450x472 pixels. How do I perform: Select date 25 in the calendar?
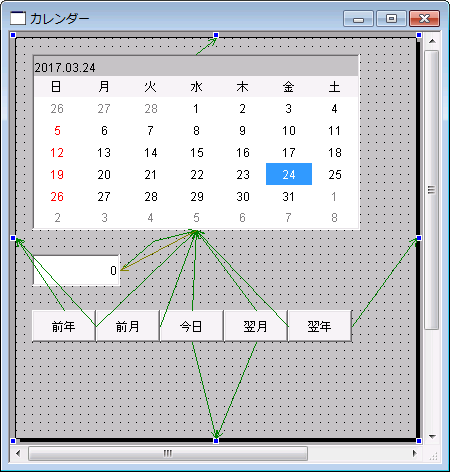point(335,174)
